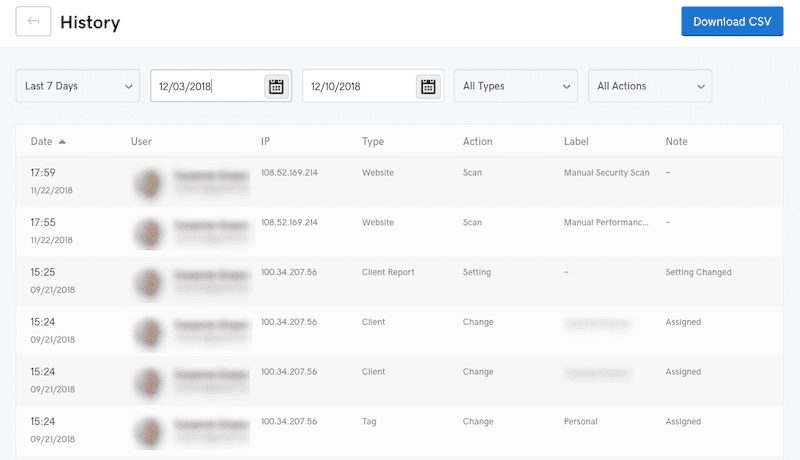Expand the All Types filter
The image size is (800, 460).
click(516, 86)
